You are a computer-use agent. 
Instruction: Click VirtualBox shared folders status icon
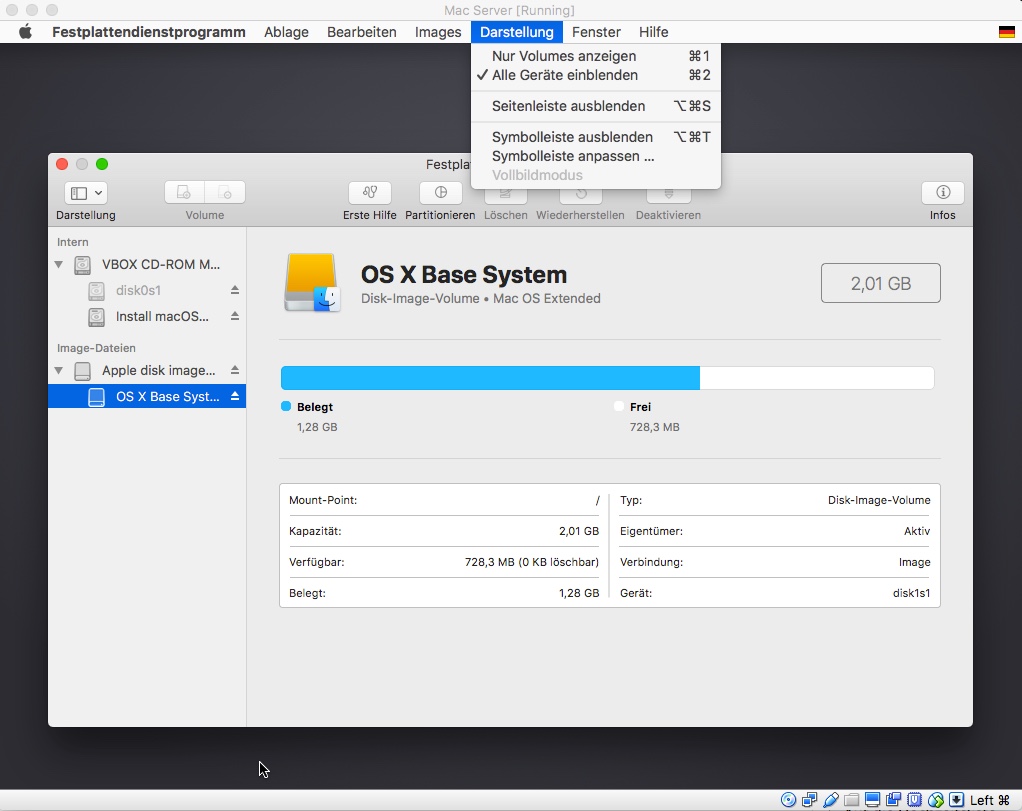(851, 800)
